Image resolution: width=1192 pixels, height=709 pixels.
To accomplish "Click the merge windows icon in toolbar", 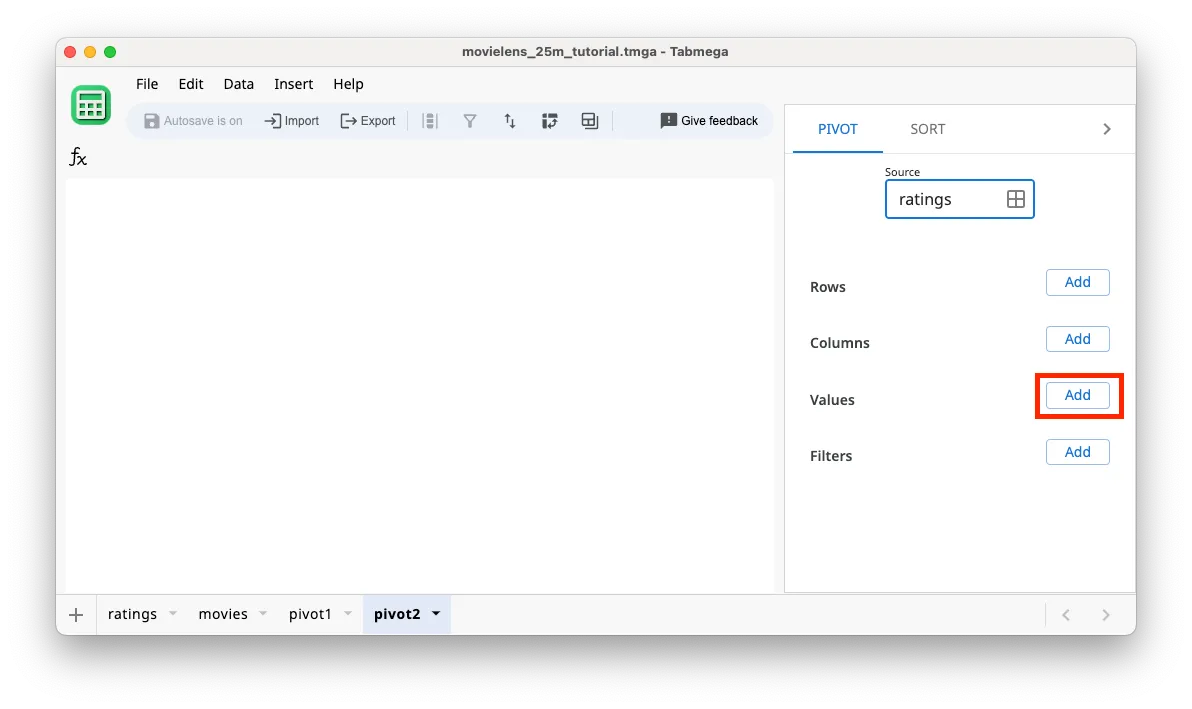I will [589, 120].
